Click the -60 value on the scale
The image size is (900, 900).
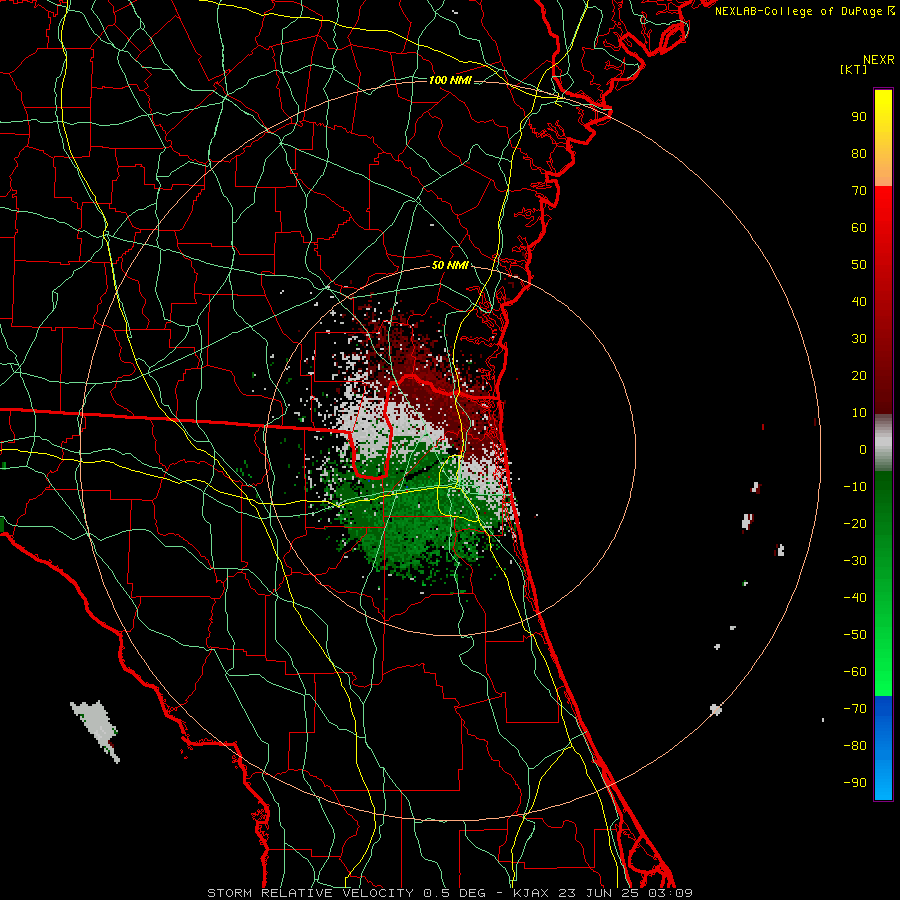coord(855,672)
